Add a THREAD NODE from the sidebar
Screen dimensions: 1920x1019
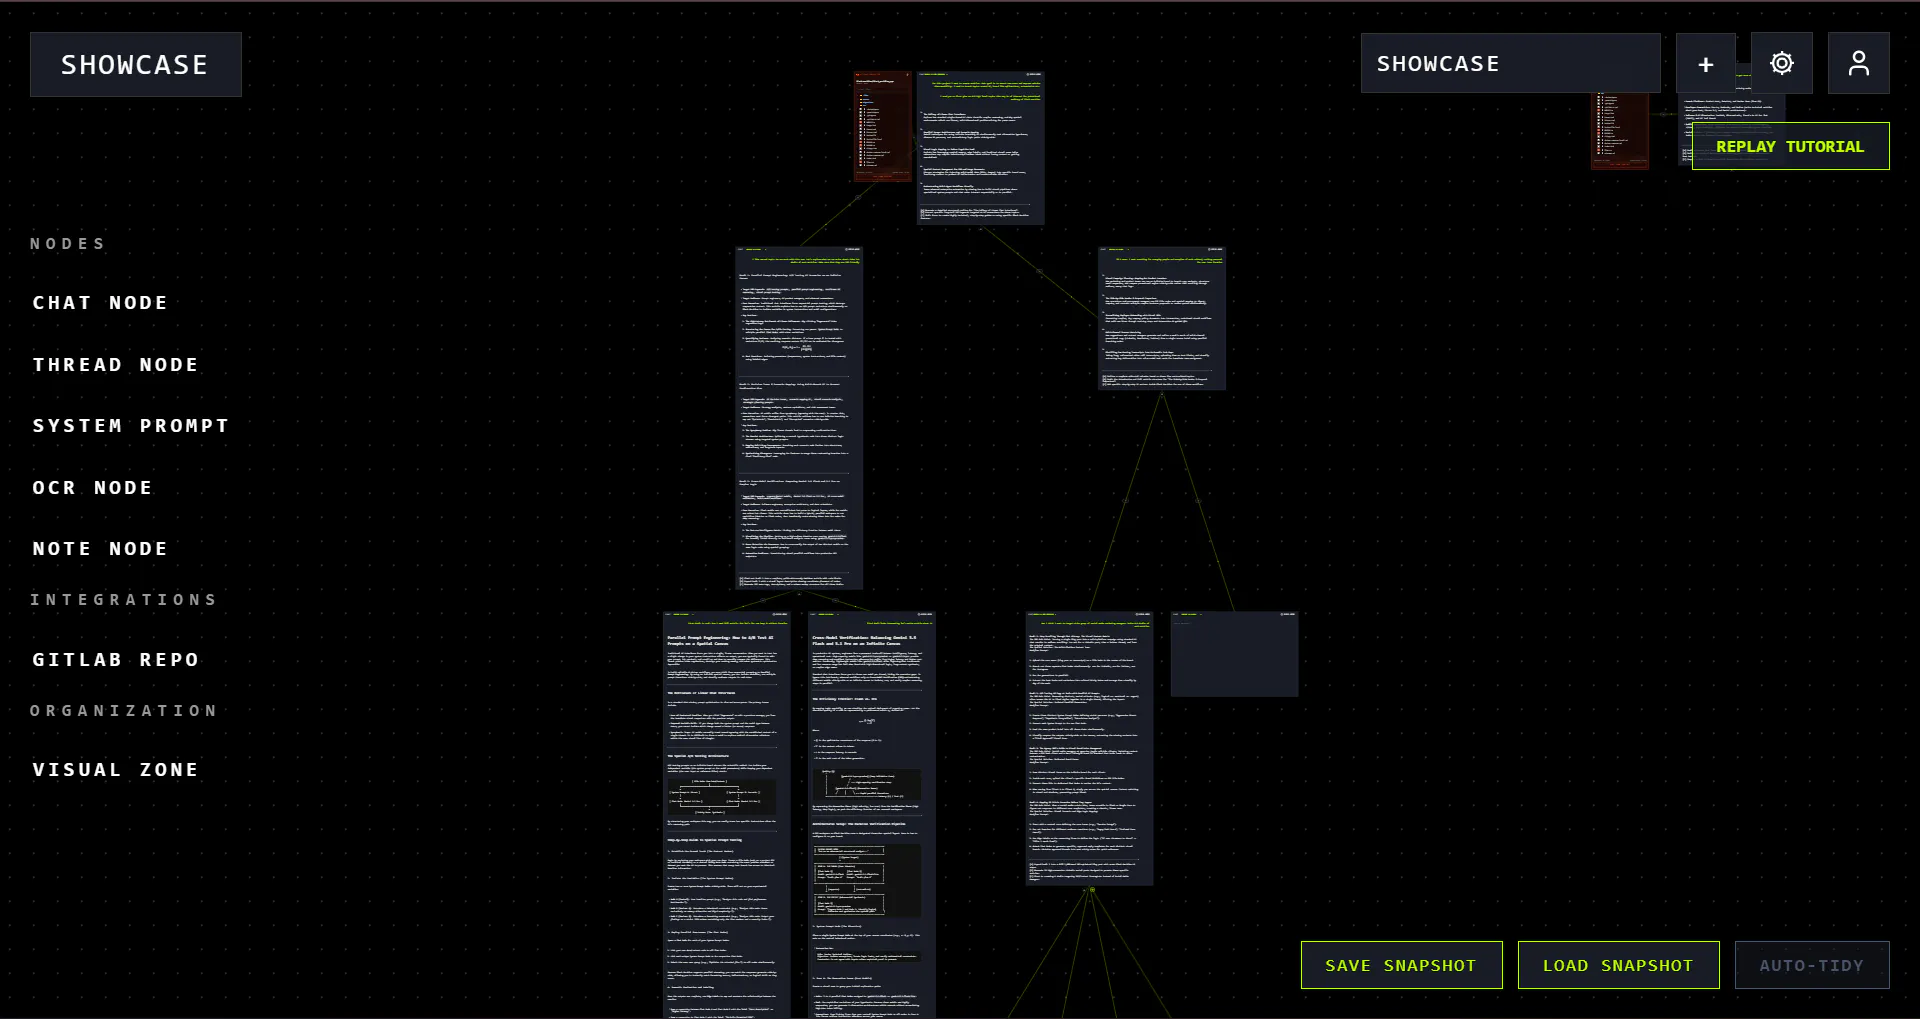coord(116,365)
